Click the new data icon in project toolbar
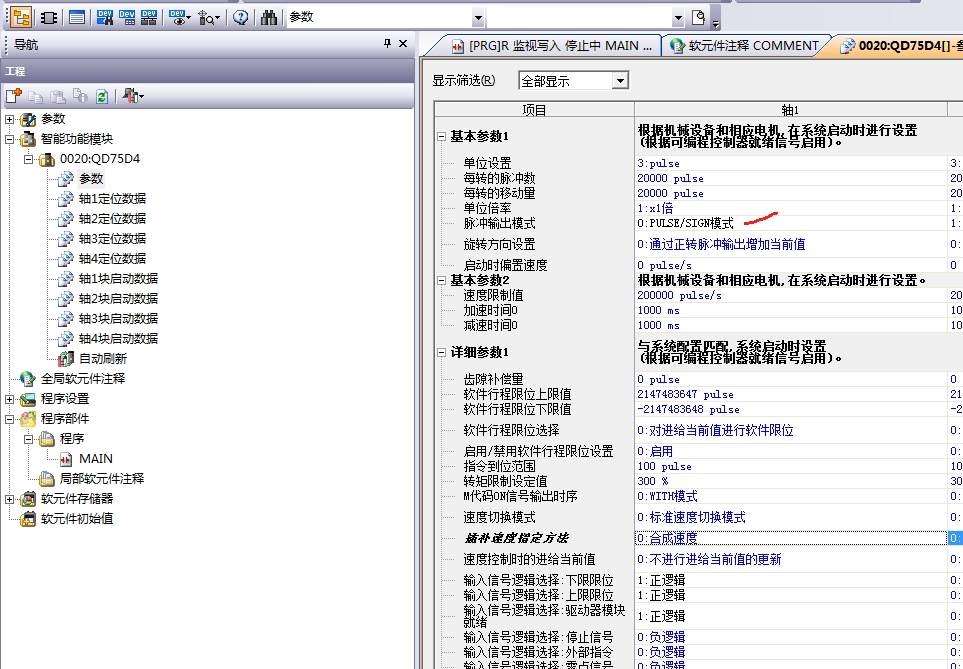963x669 pixels. 13,96
